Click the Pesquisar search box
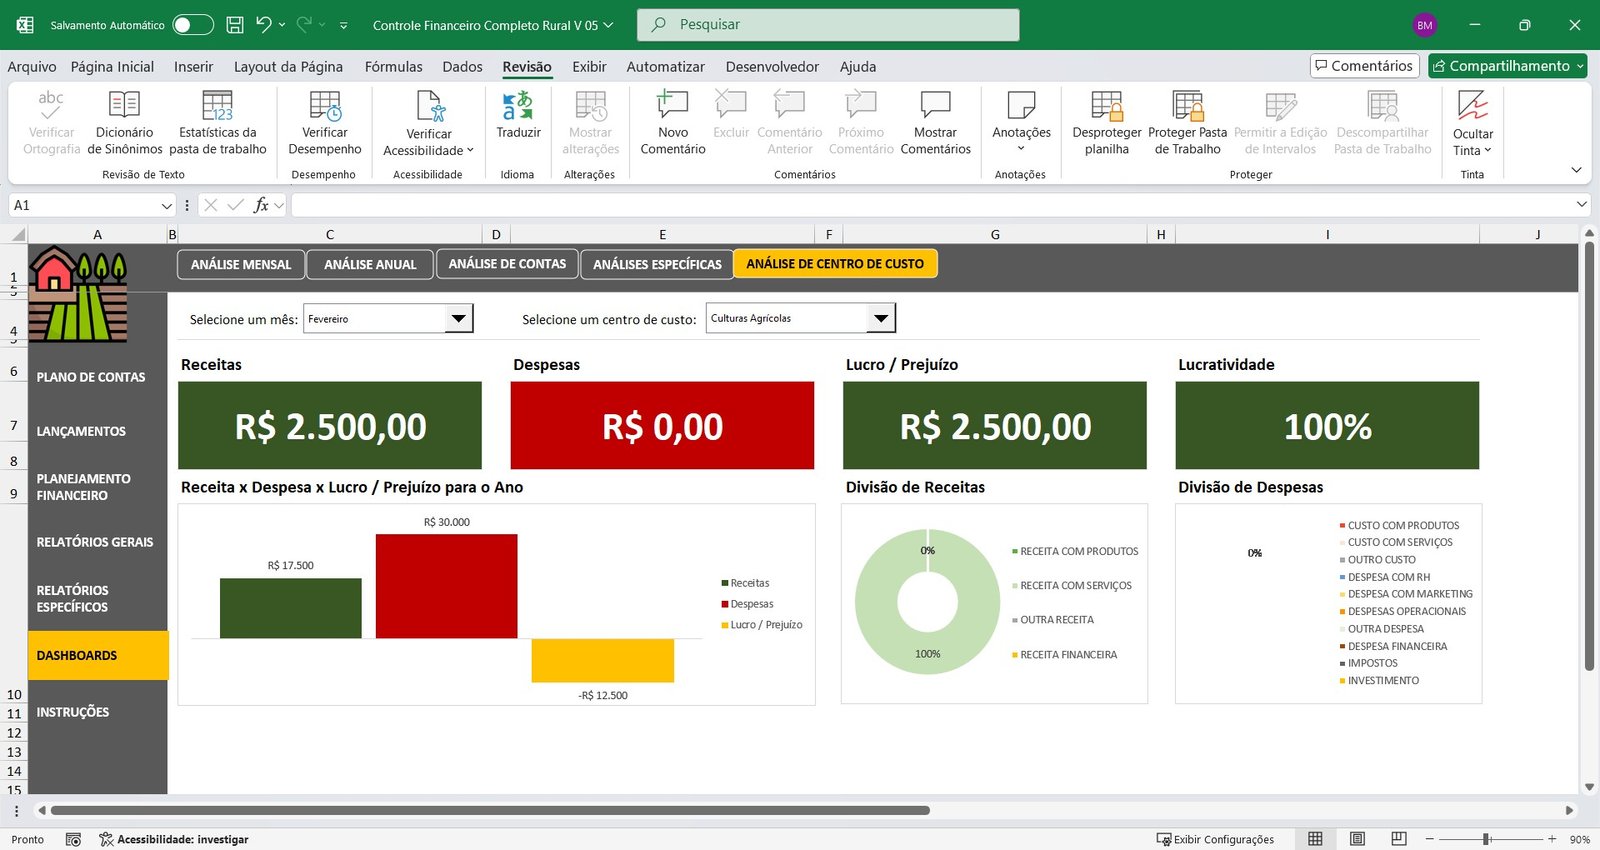 [x=828, y=25]
